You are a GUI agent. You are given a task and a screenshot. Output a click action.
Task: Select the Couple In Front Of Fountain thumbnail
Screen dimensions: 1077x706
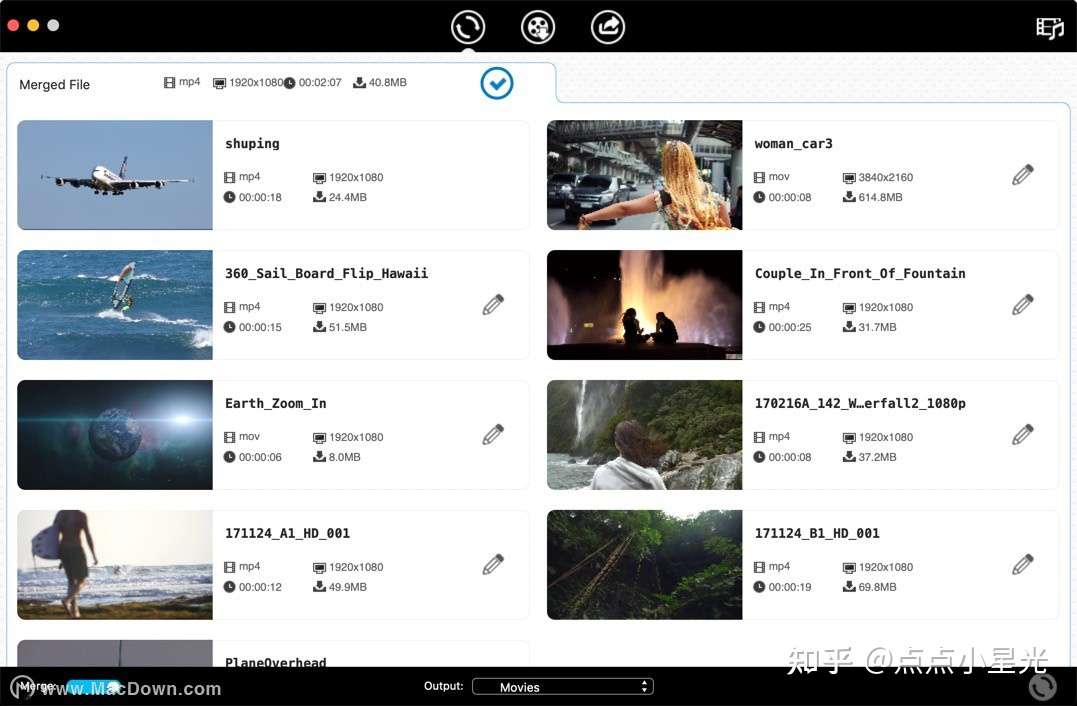coord(644,305)
